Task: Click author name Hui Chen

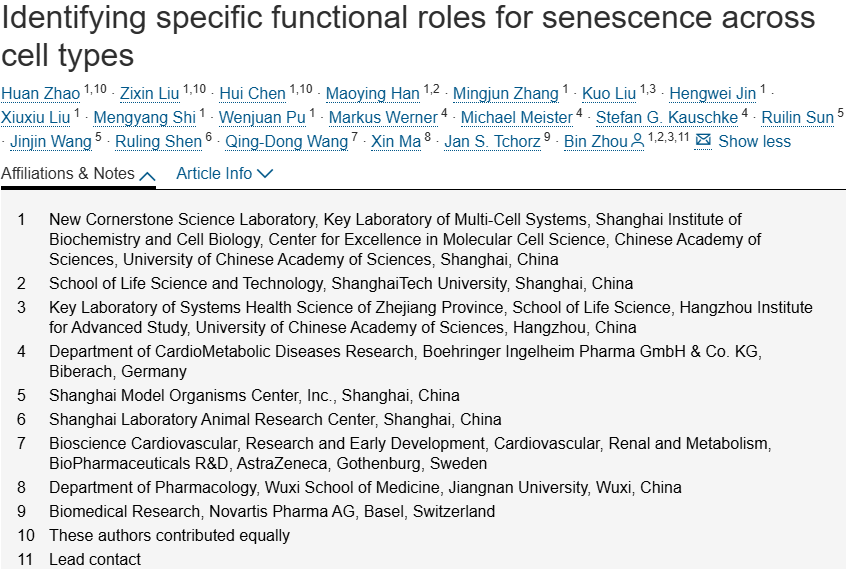Action: click(253, 93)
